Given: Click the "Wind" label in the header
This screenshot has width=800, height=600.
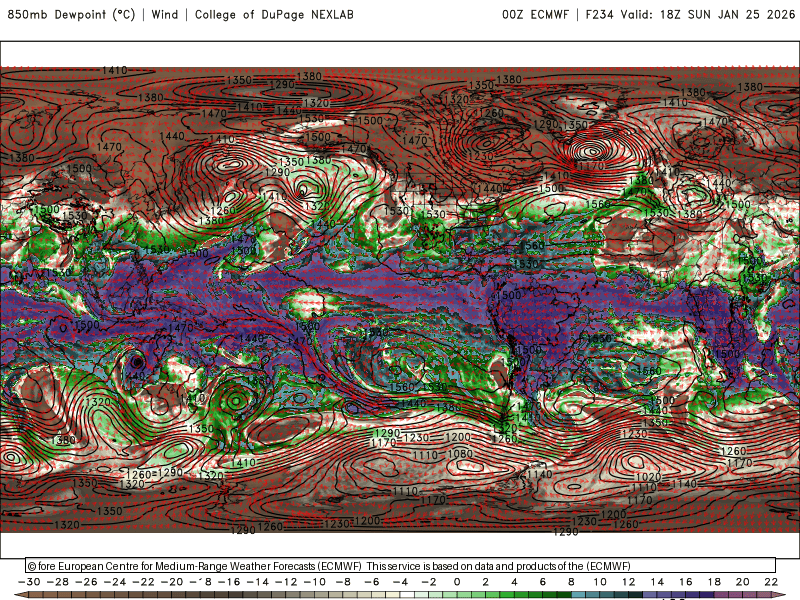Looking at the screenshot, I should click(x=165, y=14).
